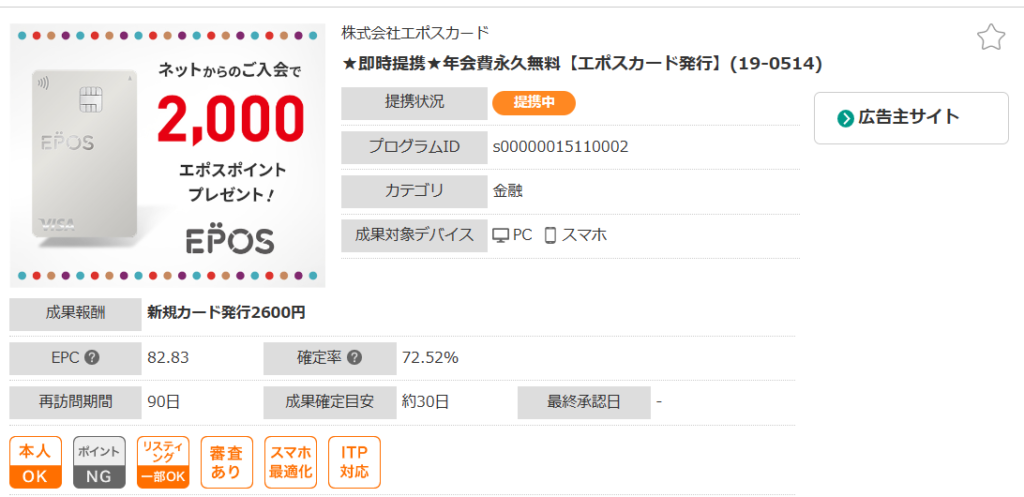Select the program ID s00000015110002 text

click(560, 147)
